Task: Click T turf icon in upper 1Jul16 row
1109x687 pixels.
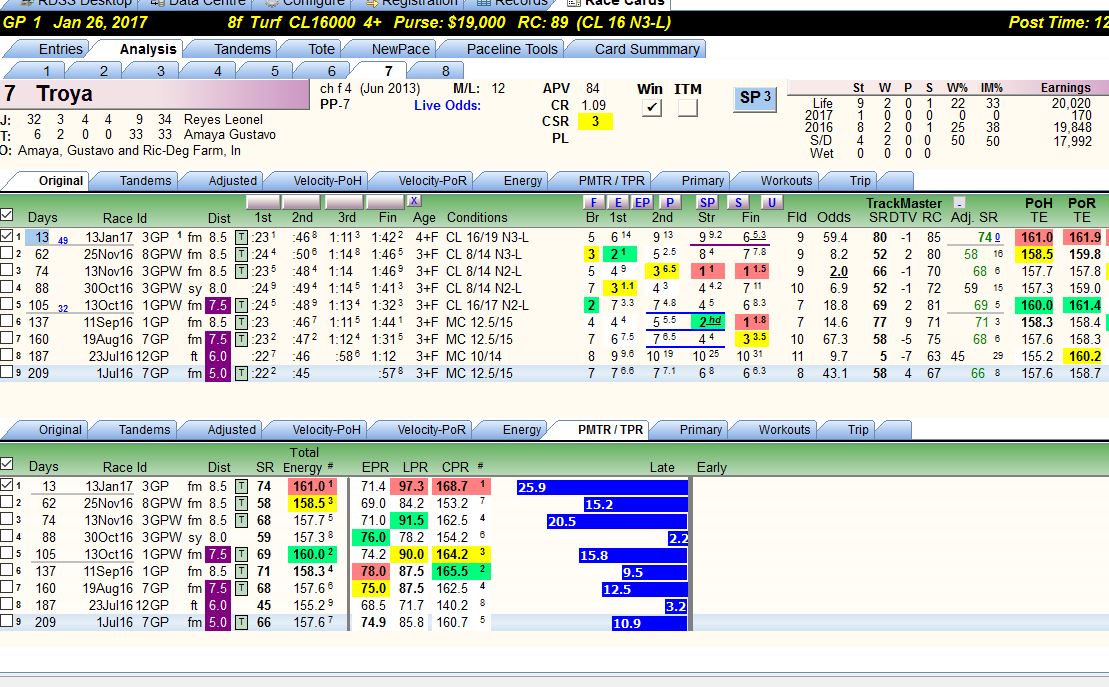Action: pyautogui.click(x=241, y=373)
